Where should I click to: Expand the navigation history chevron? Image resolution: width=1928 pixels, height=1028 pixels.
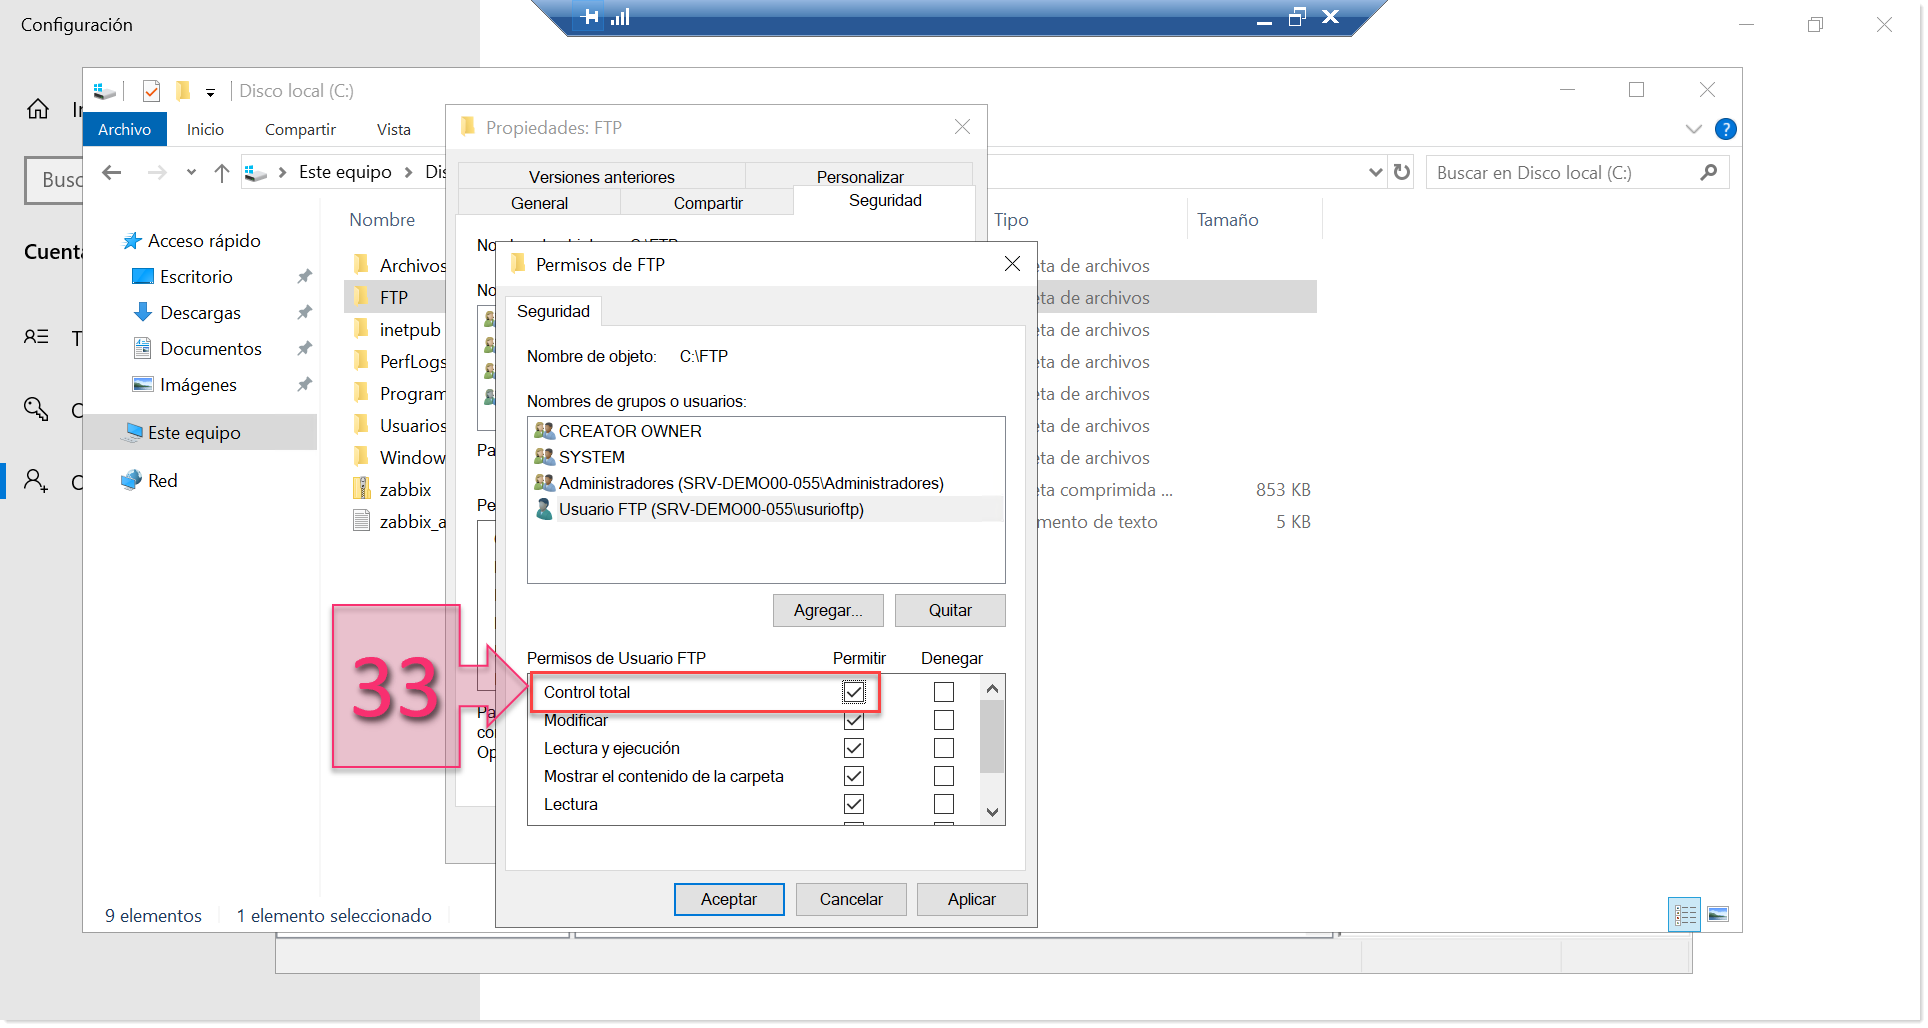click(x=191, y=172)
